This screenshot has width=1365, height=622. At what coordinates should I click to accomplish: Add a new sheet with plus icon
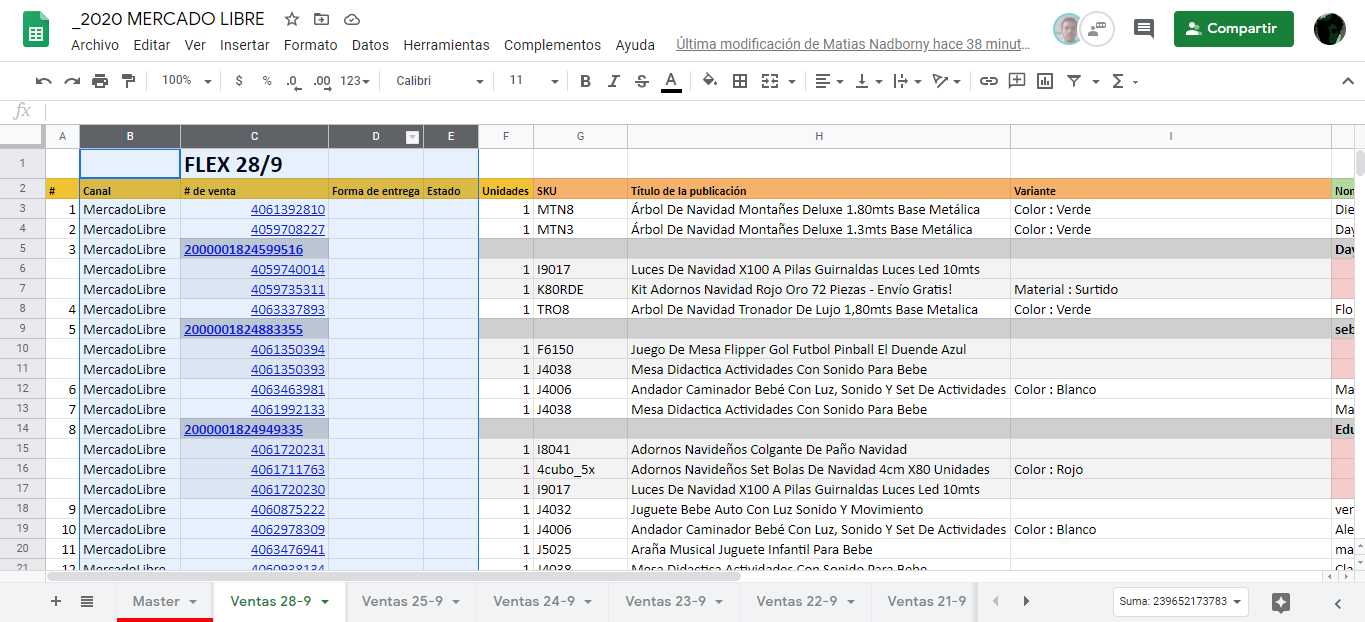56,601
